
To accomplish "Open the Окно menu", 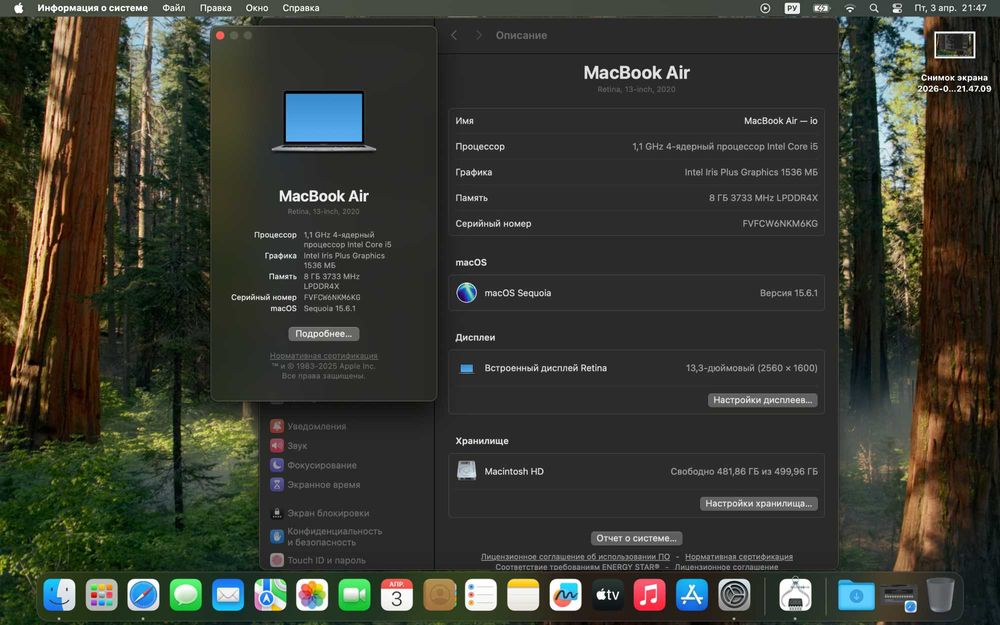I will click(257, 8).
